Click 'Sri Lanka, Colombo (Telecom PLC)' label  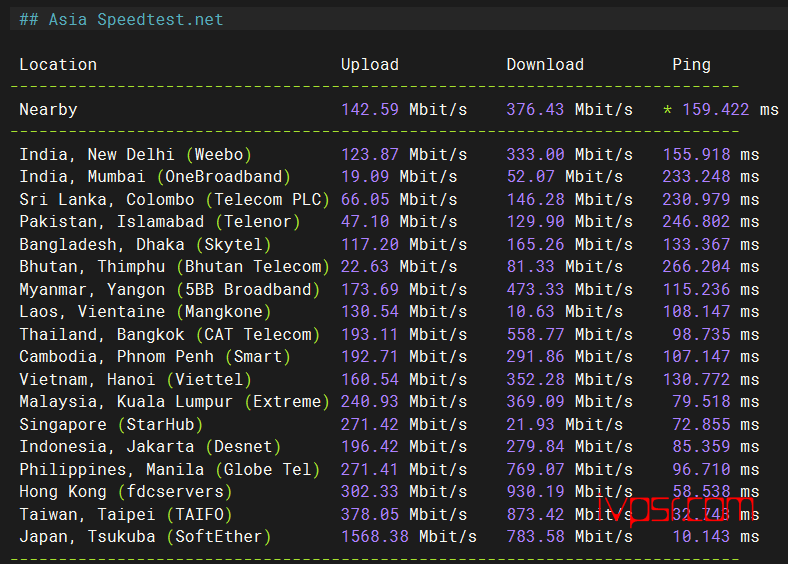(x=175, y=200)
